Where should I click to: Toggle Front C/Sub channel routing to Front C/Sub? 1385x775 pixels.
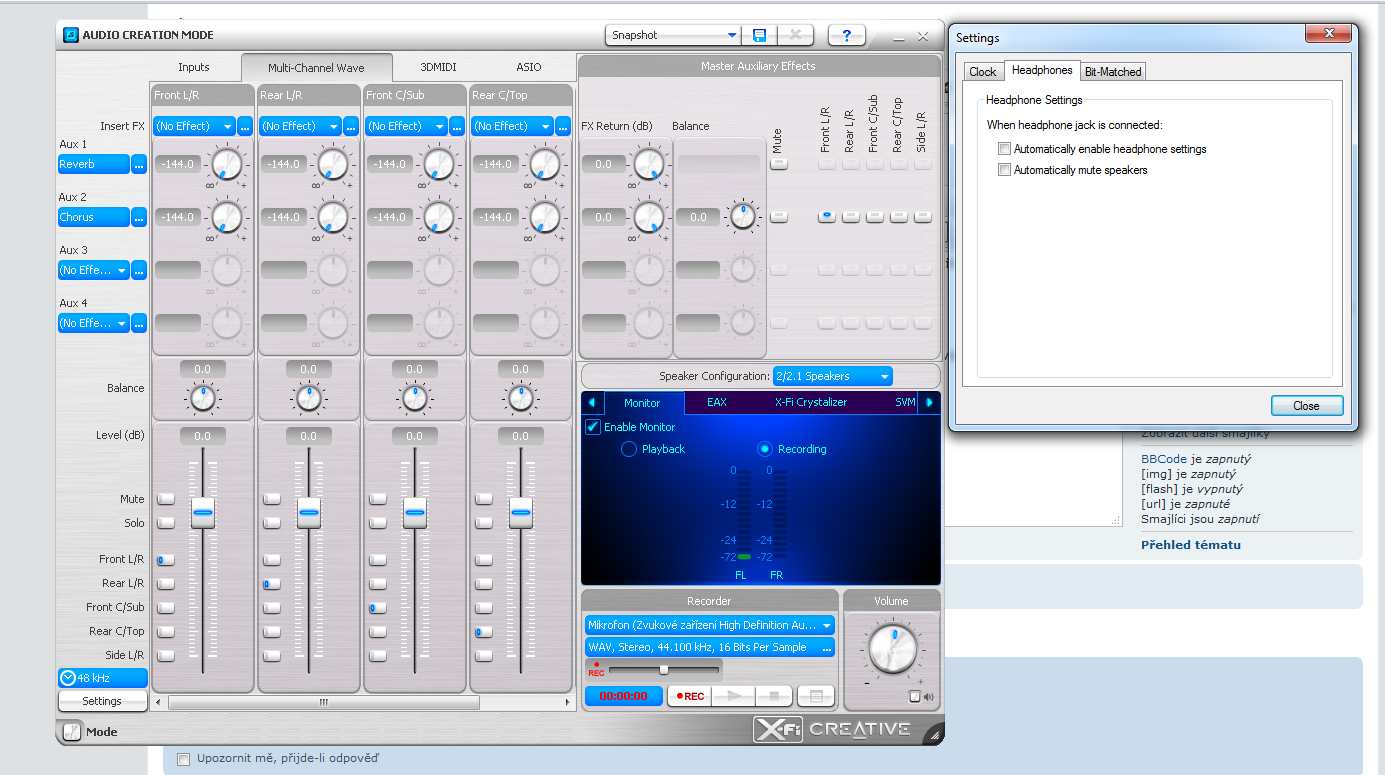pyautogui.click(x=378, y=607)
